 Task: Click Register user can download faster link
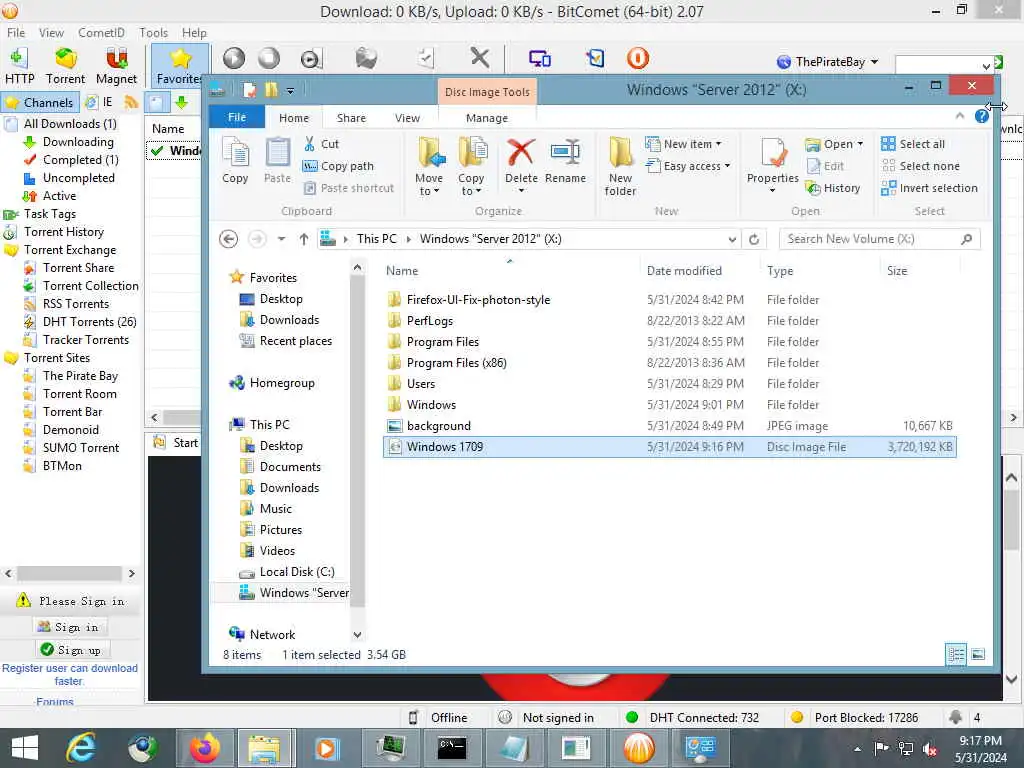(x=69, y=675)
